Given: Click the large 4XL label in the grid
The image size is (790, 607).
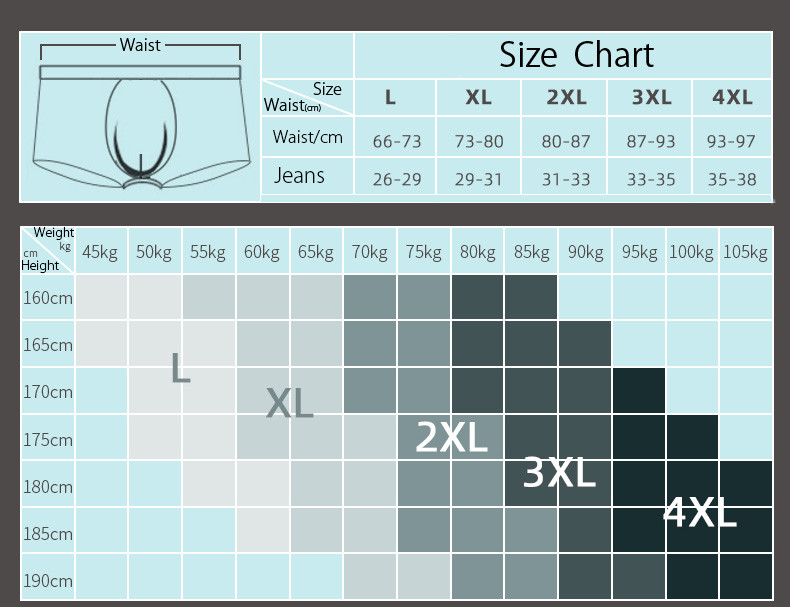Looking at the screenshot, I should [699, 514].
